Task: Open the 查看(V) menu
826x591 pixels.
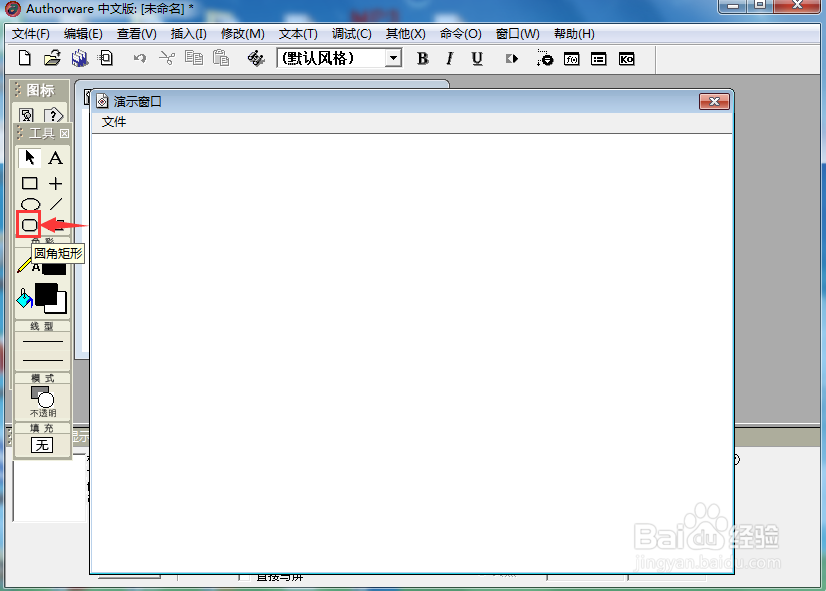Action: (137, 34)
